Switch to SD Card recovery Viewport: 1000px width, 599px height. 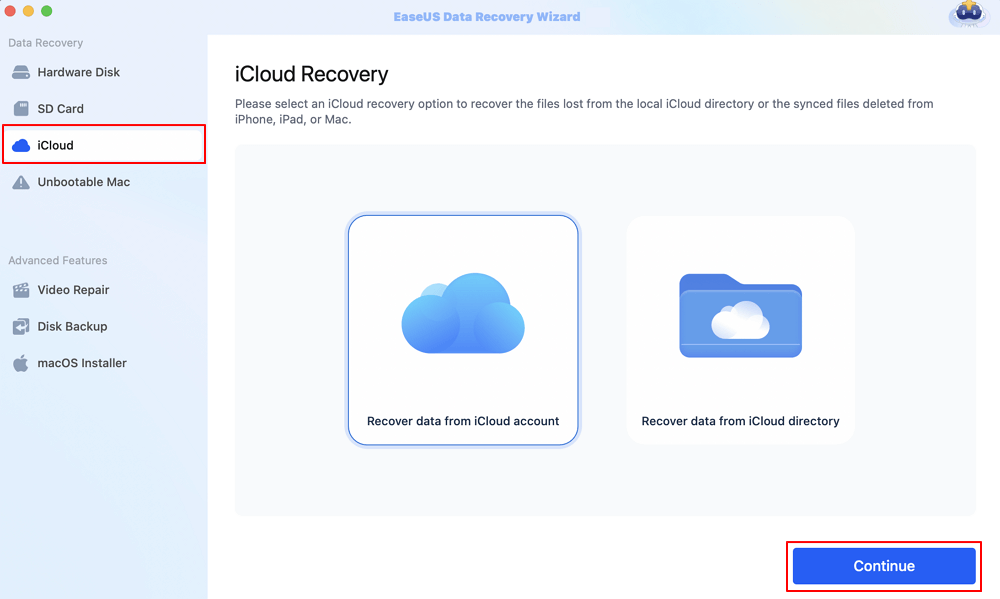(x=103, y=108)
